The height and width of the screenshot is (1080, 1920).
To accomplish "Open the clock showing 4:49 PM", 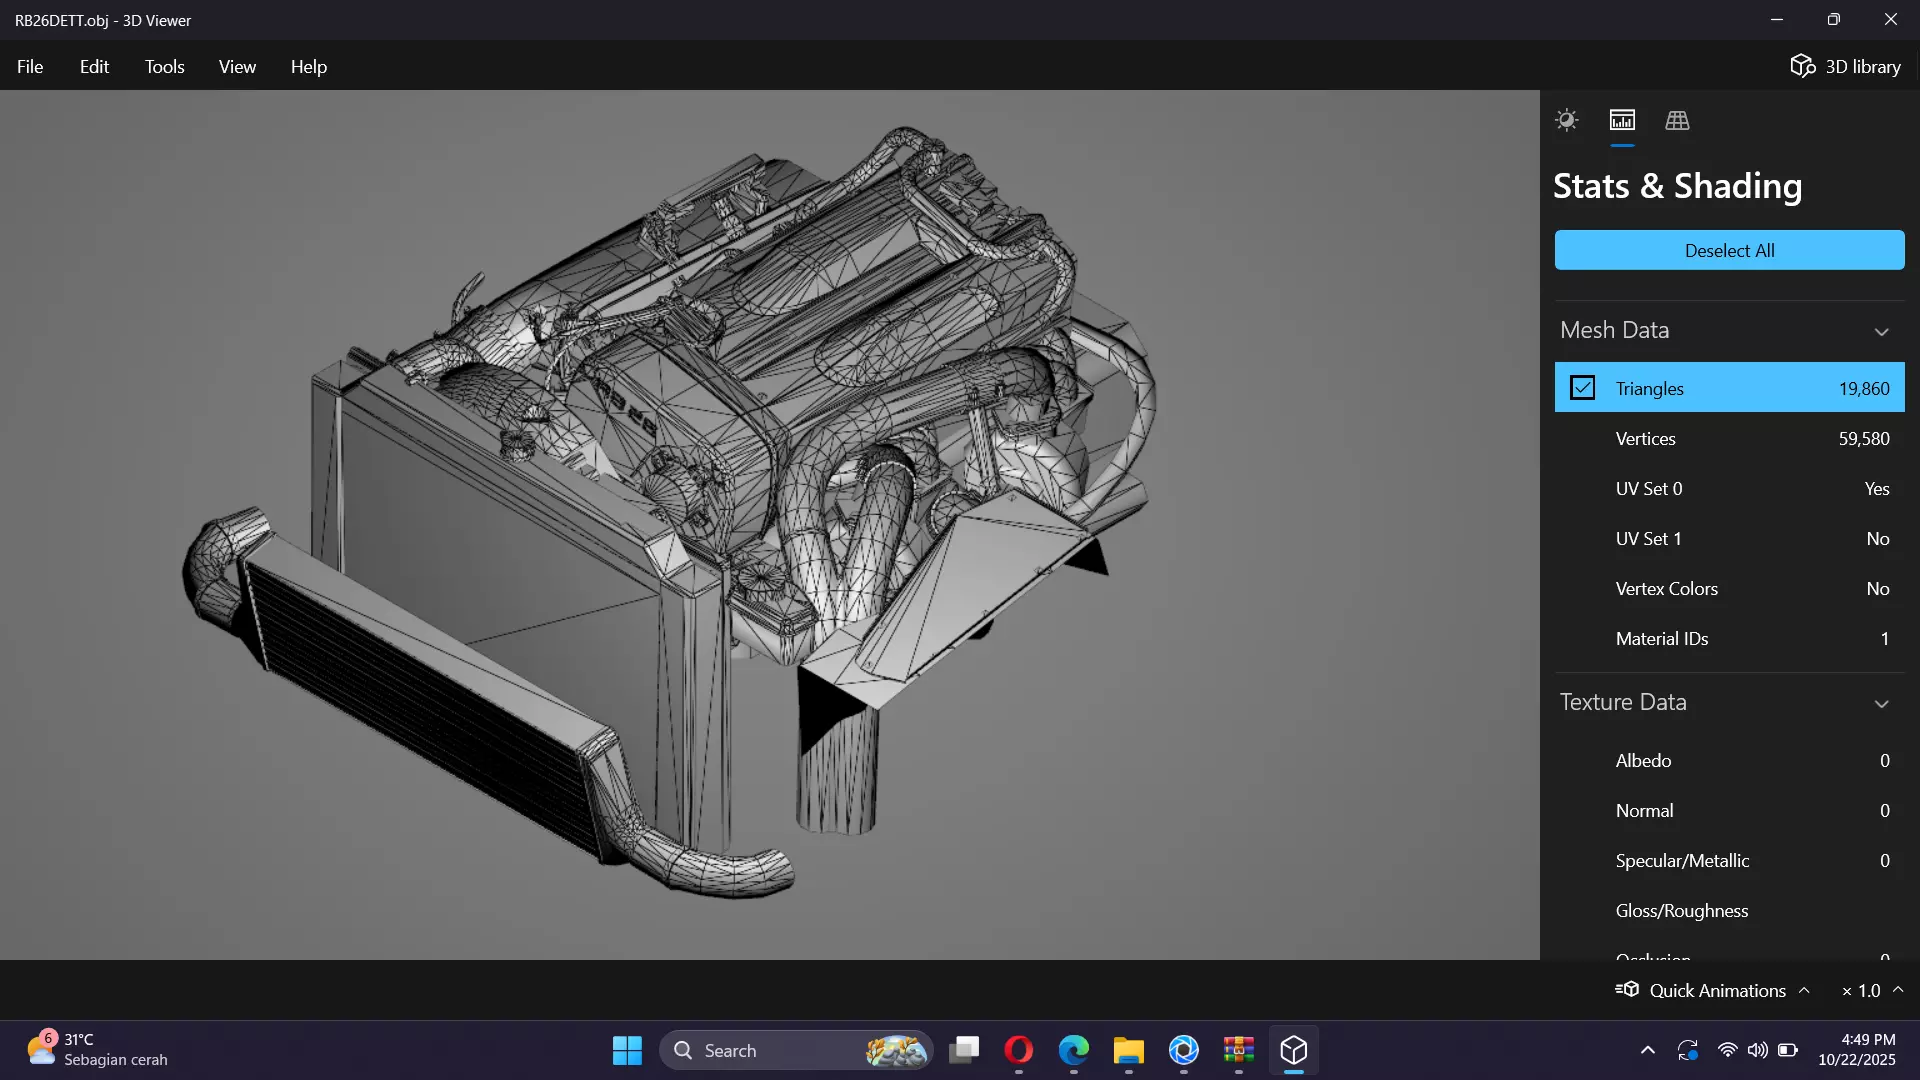I will 1857,1050.
